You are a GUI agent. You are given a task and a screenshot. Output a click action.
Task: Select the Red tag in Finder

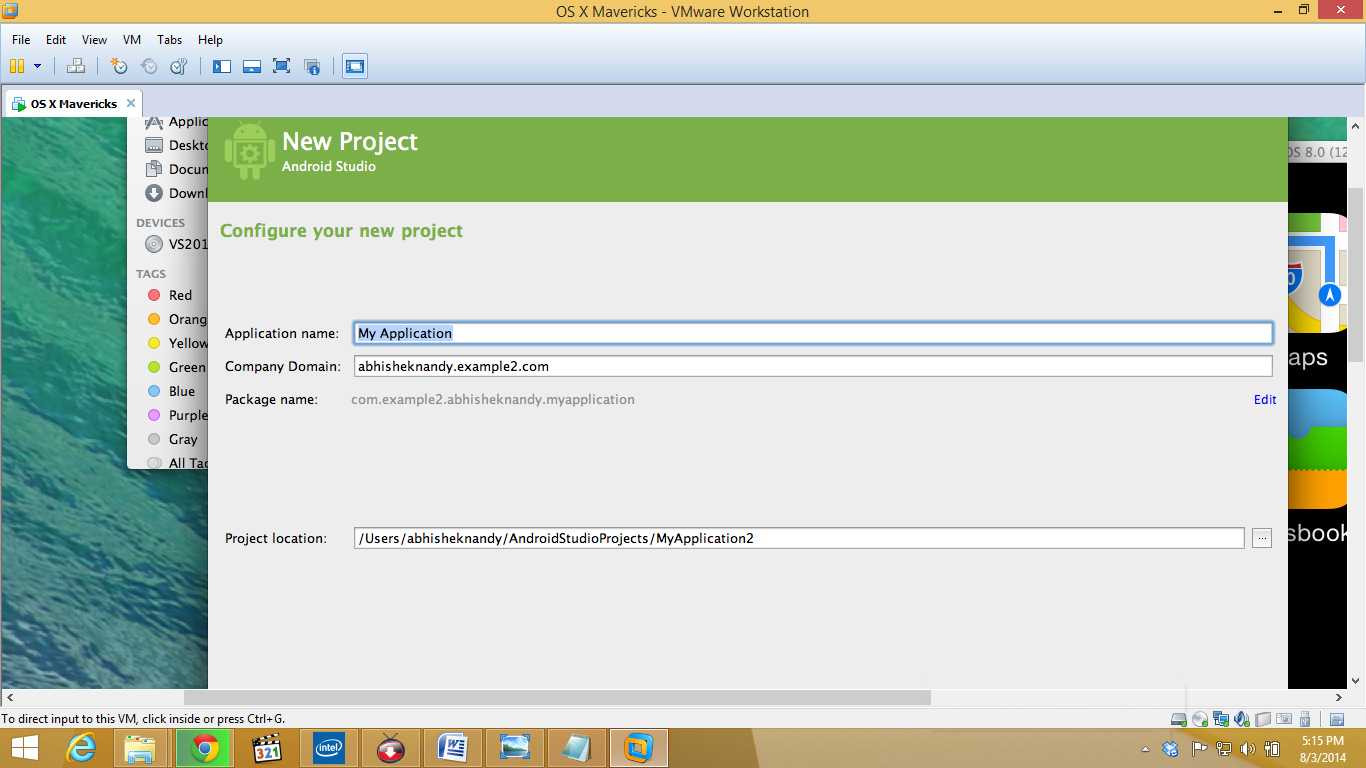tap(170, 295)
